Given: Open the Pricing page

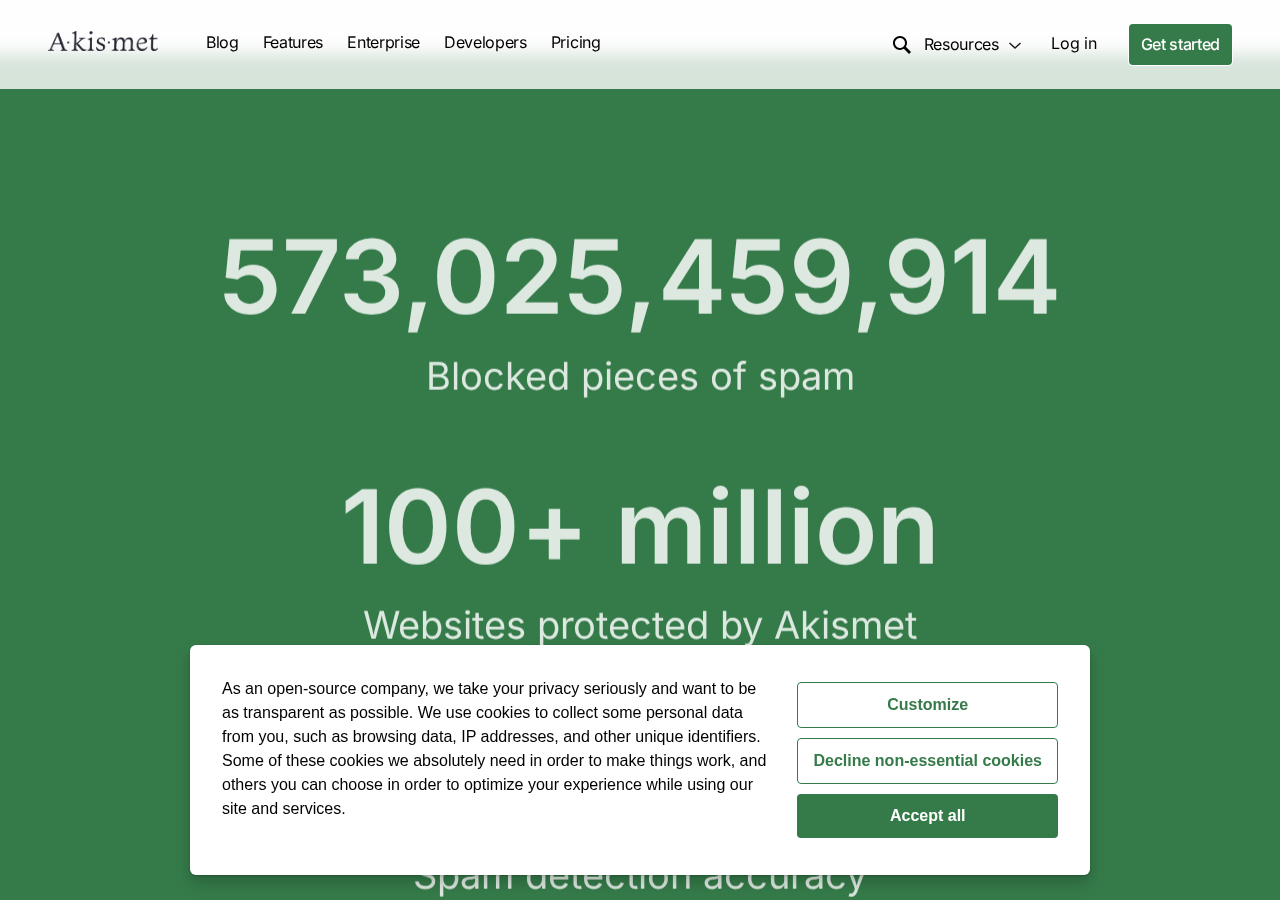Looking at the screenshot, I should tap(576, 43).
